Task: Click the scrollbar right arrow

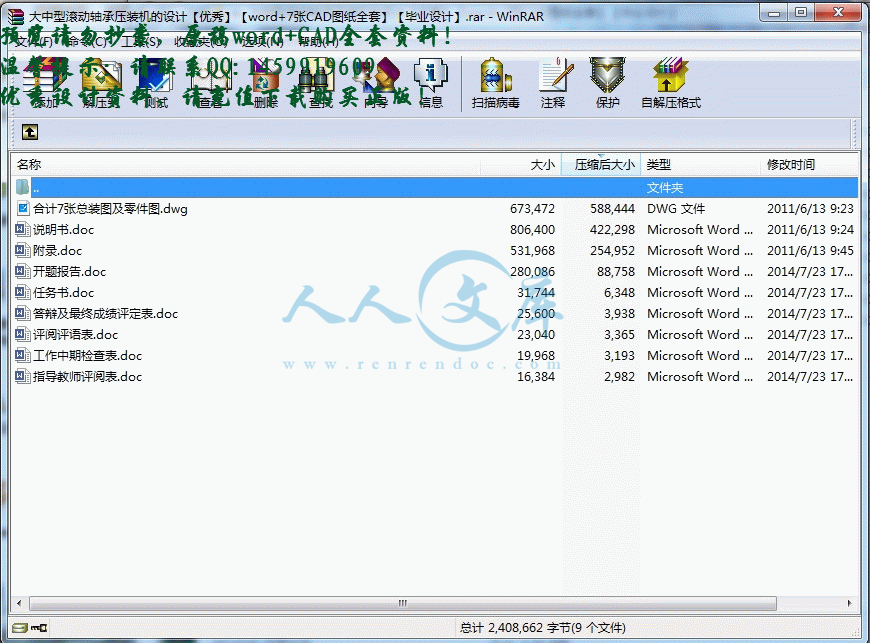Action: click(849, 603)
